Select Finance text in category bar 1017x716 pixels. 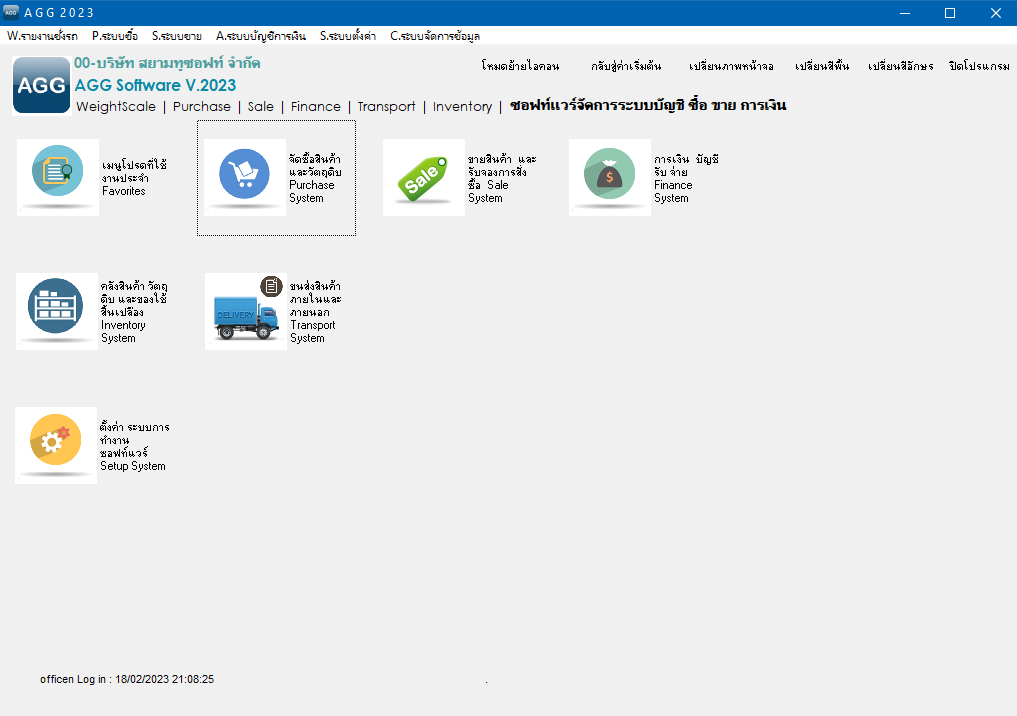tap(315, 106)
